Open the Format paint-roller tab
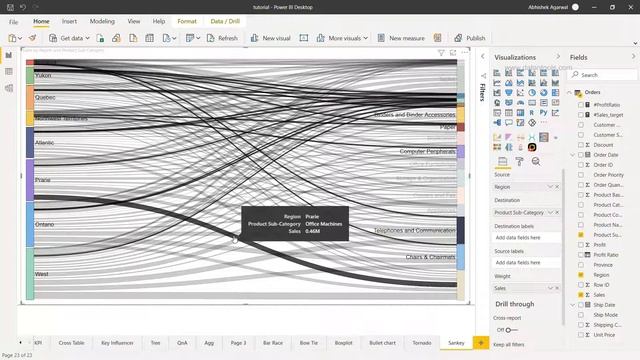The image size is (640, 360). (519, 162)
